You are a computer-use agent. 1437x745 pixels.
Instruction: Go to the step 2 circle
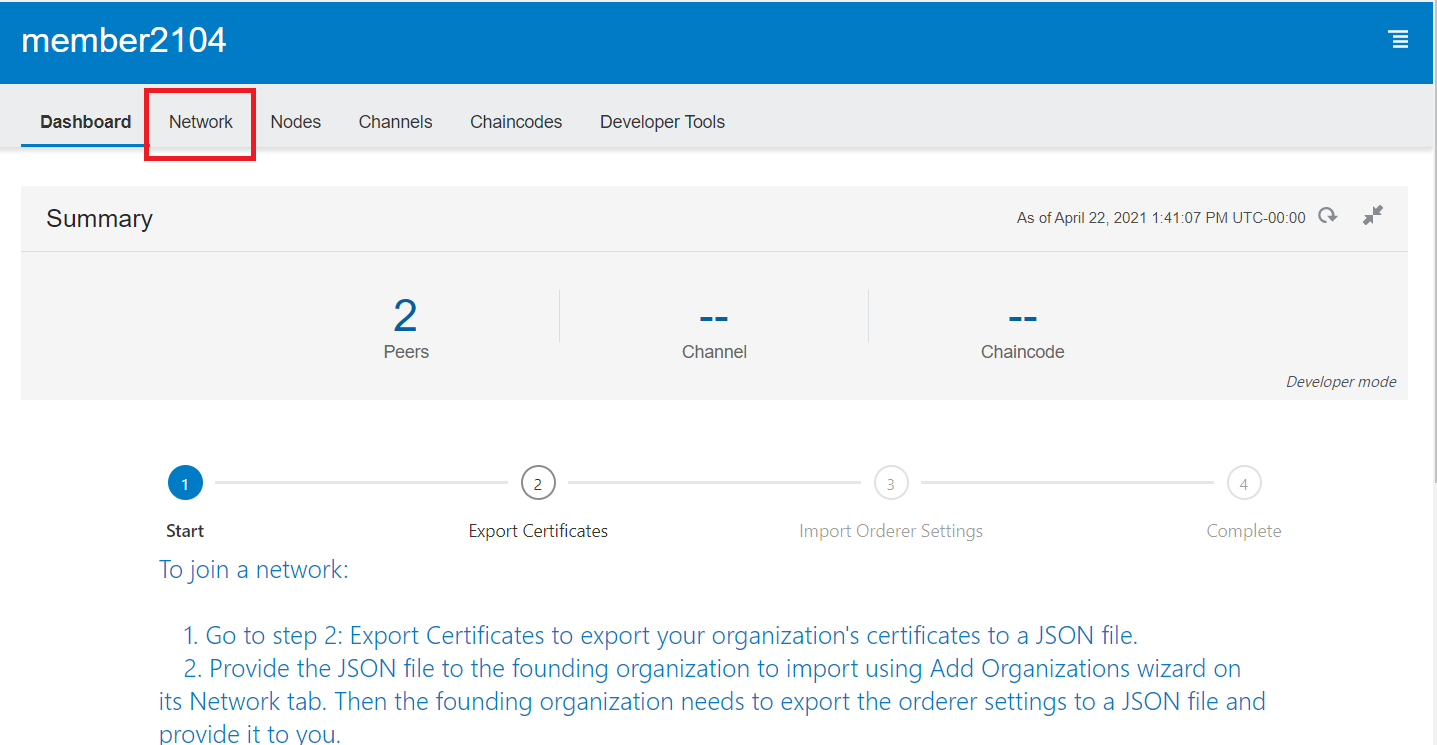pyautogui.click(x=538, y=484)
